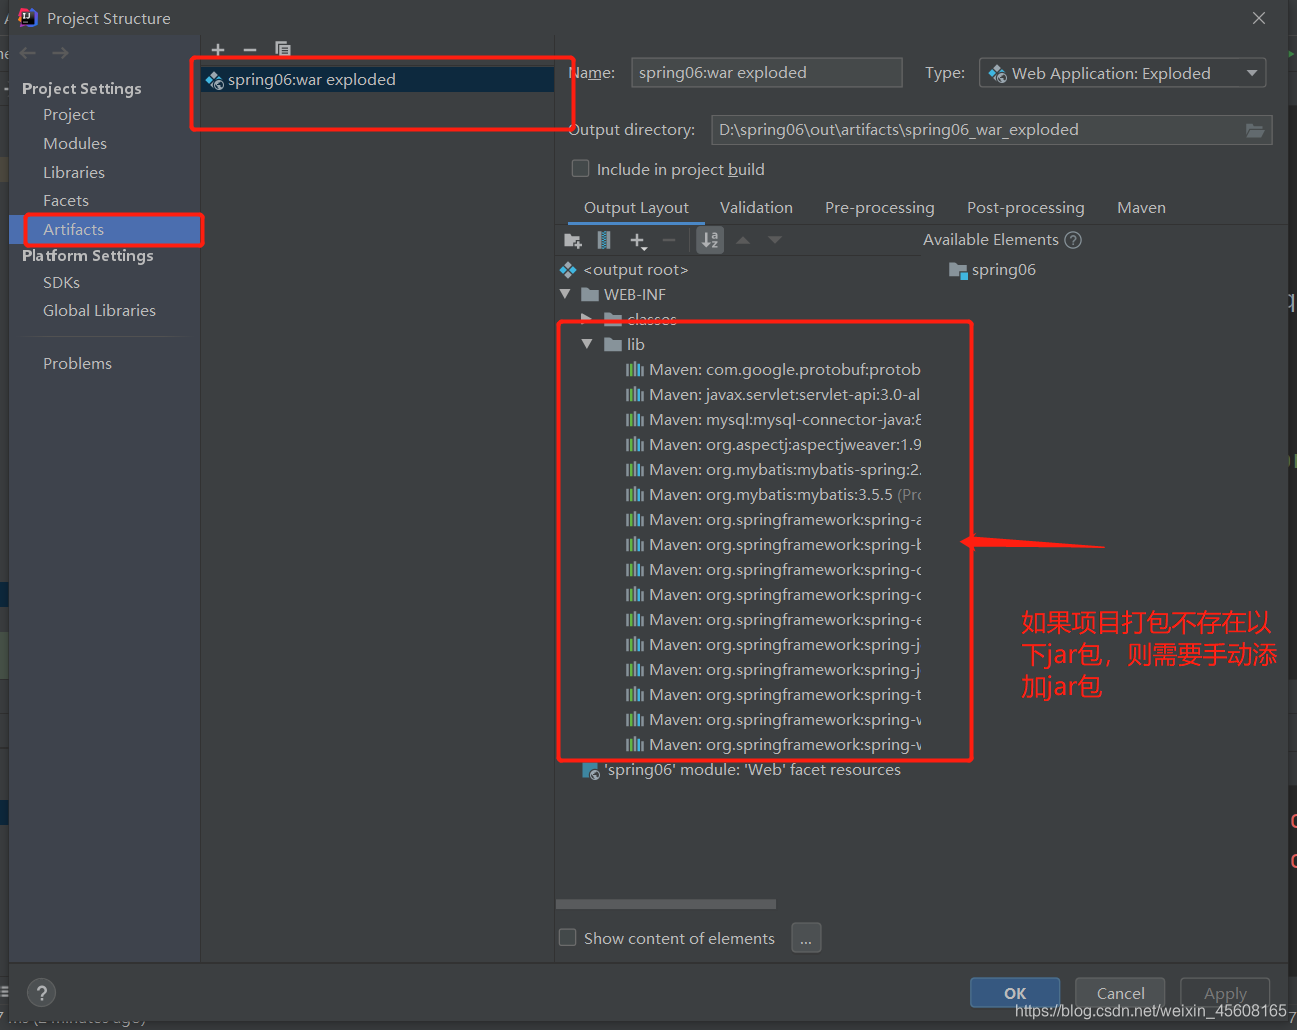Open Libraries settings
The width and height of the screenshot is (1297, 1030).
[x=74, y=173]
